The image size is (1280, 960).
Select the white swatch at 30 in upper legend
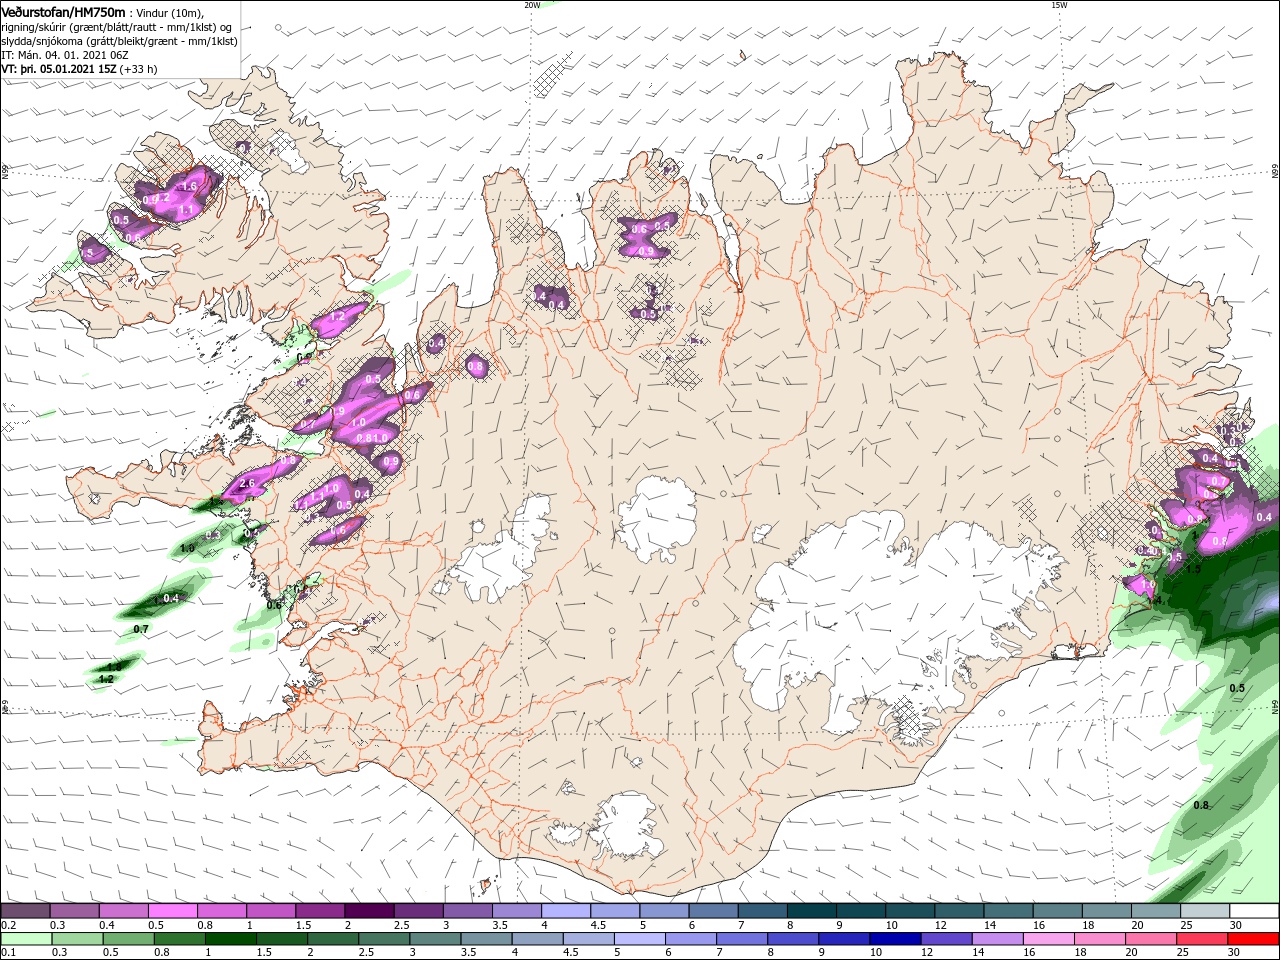tap(1255, 911)
